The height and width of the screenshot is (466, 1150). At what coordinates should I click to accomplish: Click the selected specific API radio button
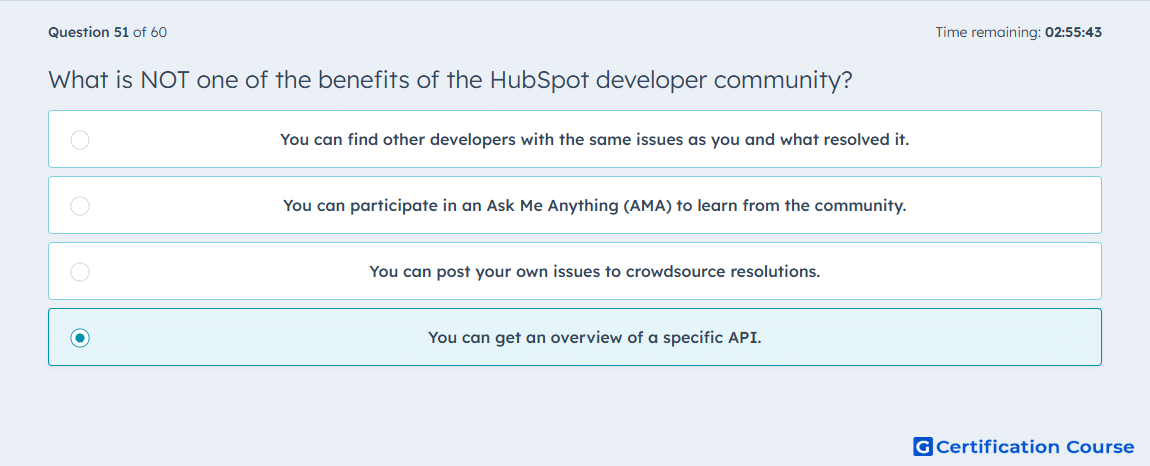[80, 338]
